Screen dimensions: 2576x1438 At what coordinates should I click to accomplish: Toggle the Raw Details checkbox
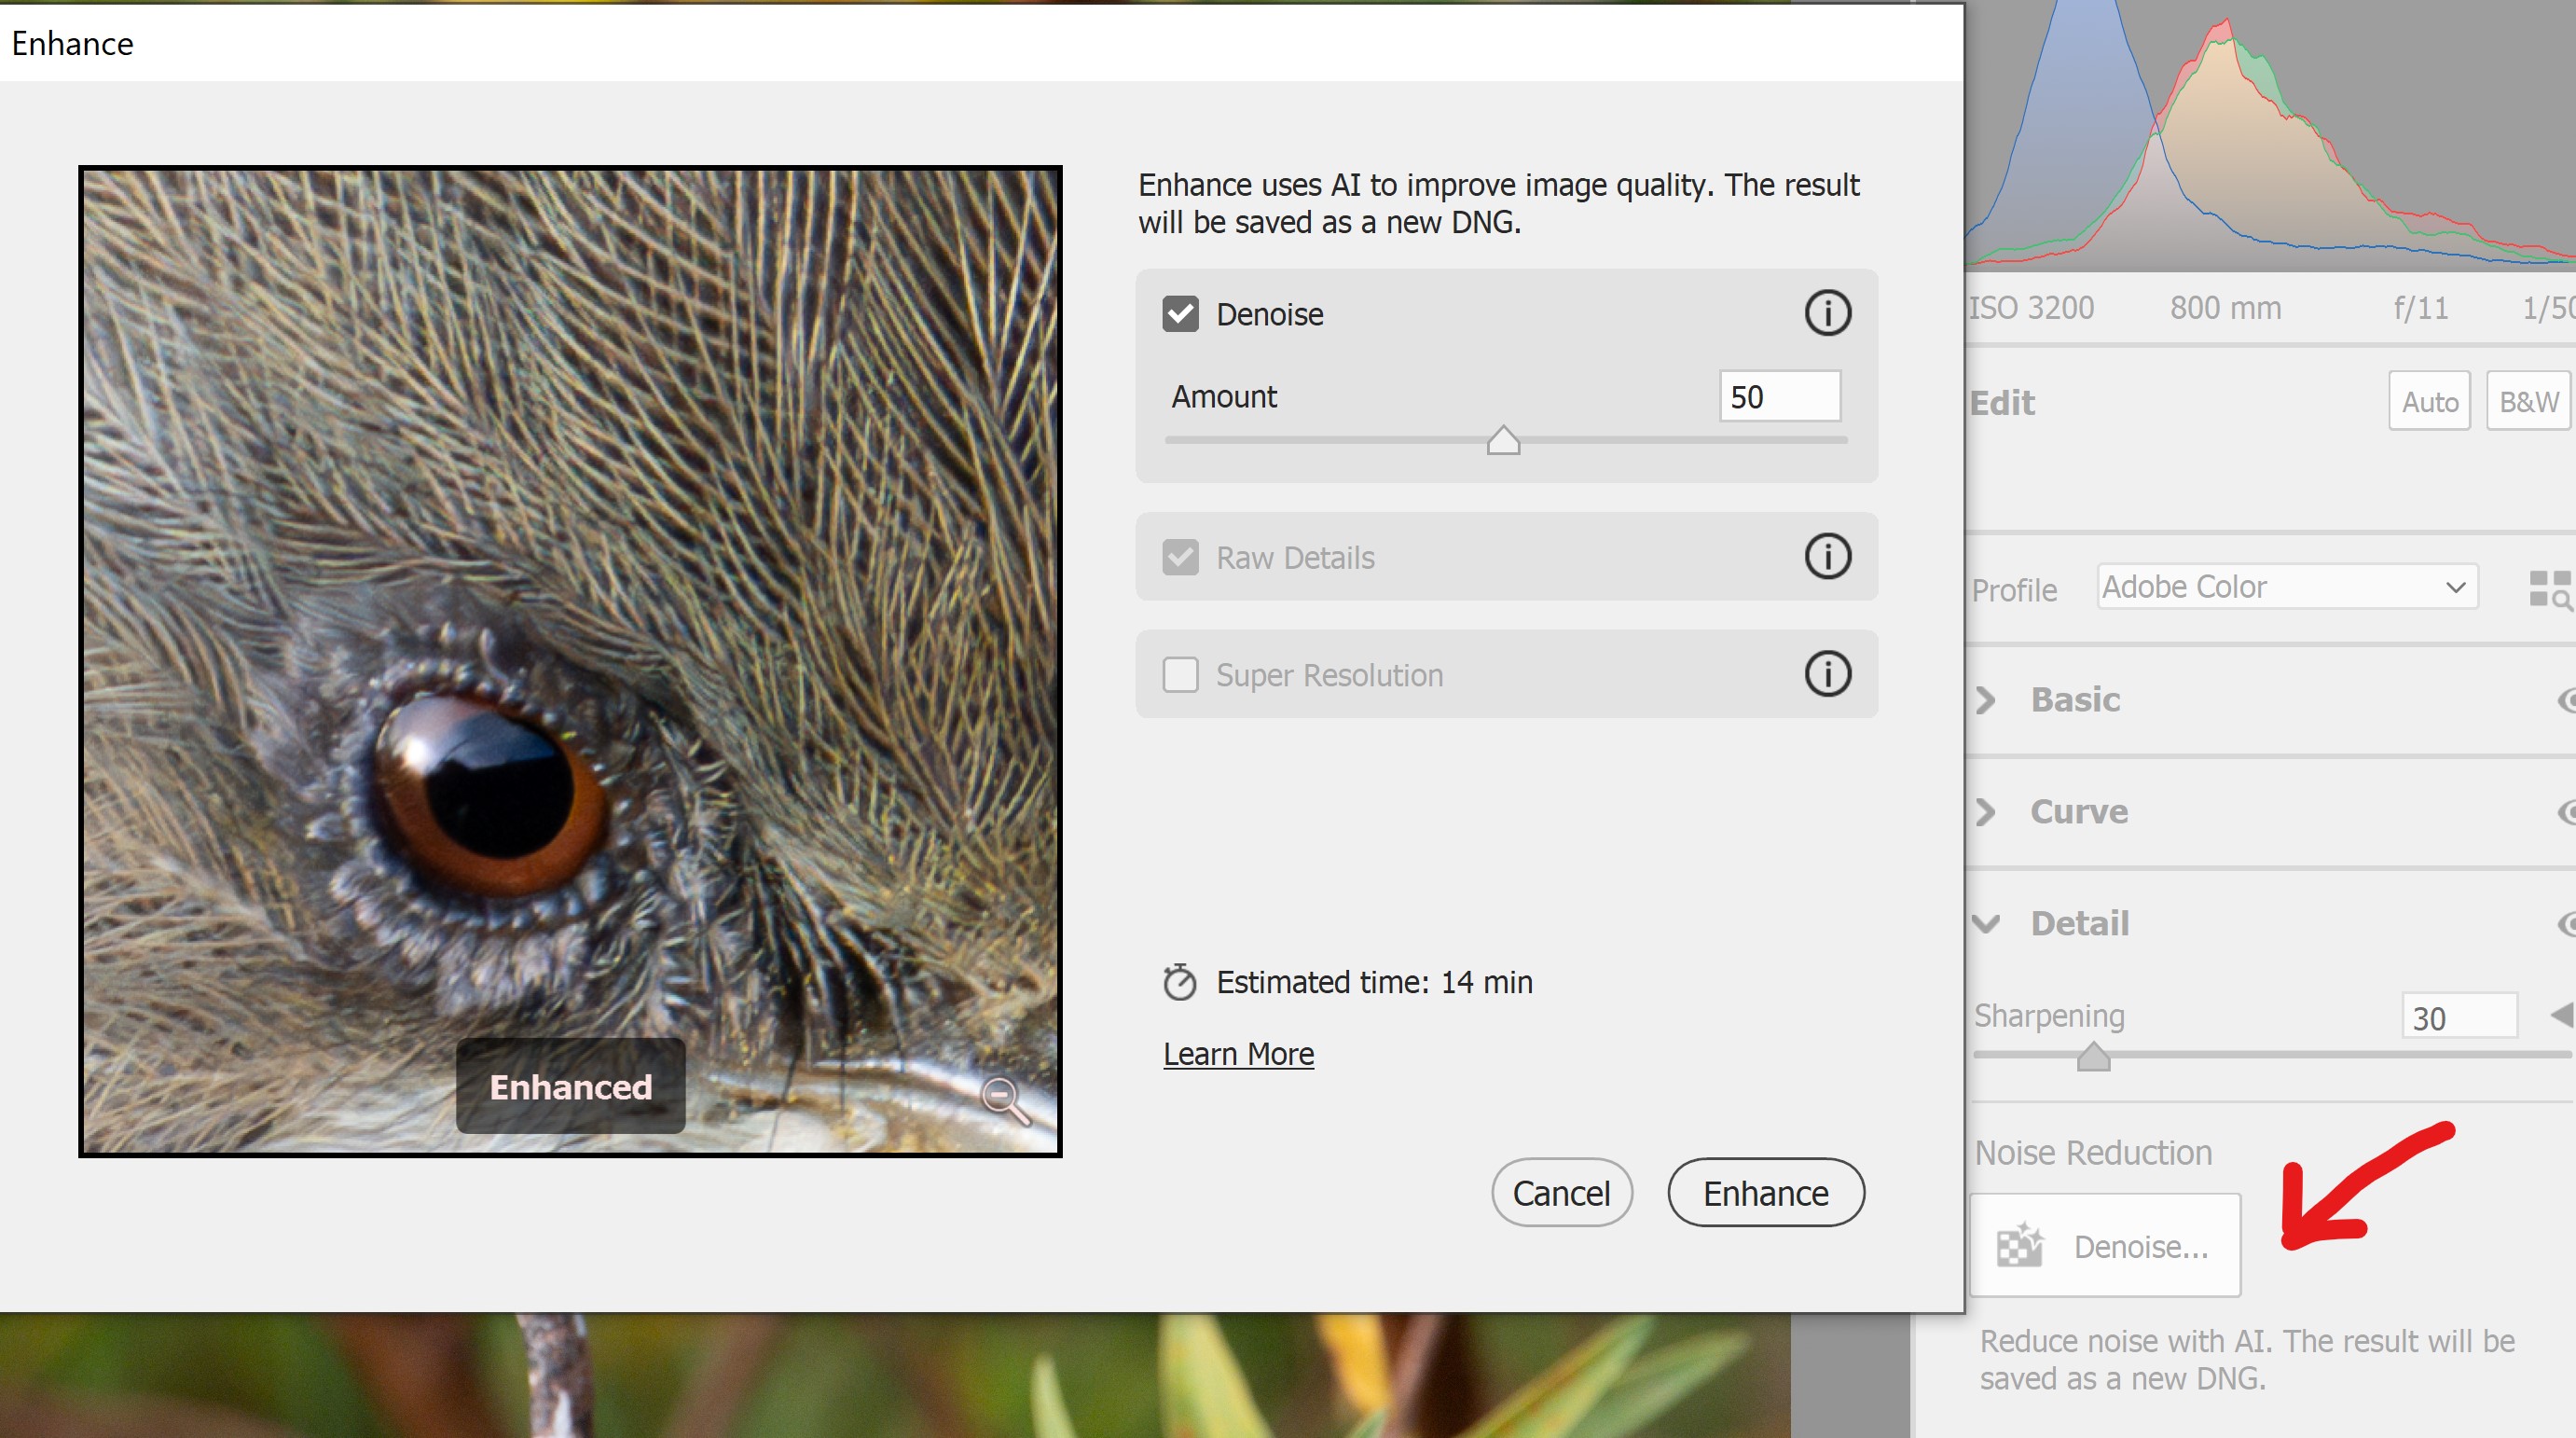click(x=1180, y=557)
